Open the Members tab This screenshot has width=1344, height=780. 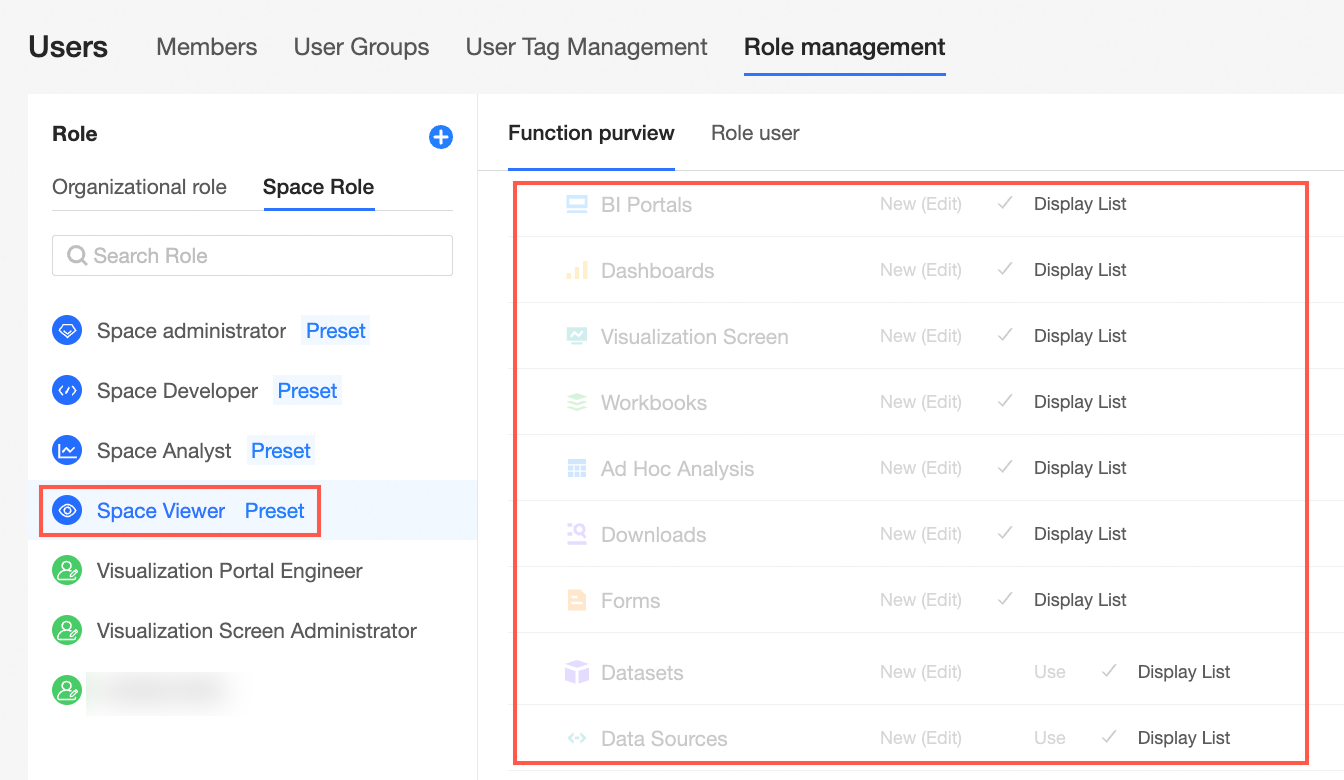click(x=206, y=47)
